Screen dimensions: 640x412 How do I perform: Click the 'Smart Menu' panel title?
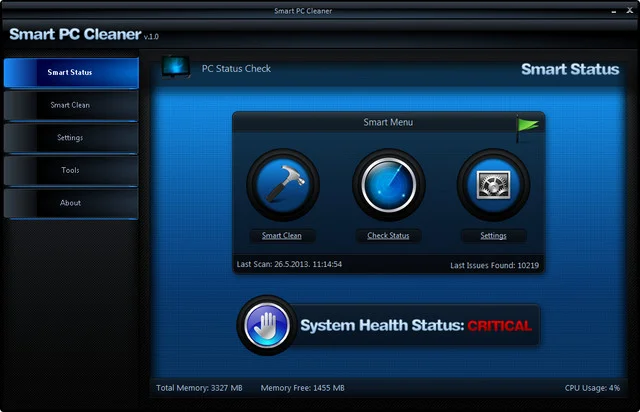(x=388, y=122)
